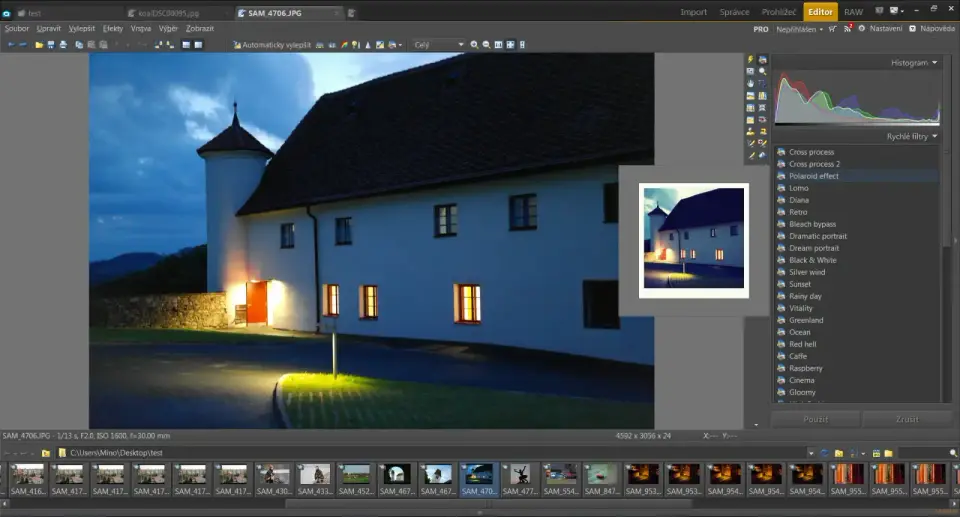Open the Nepřihlášen account dropdown
Image resolution: width=960 pixels, height=517 pixels.
click(798, 29)
